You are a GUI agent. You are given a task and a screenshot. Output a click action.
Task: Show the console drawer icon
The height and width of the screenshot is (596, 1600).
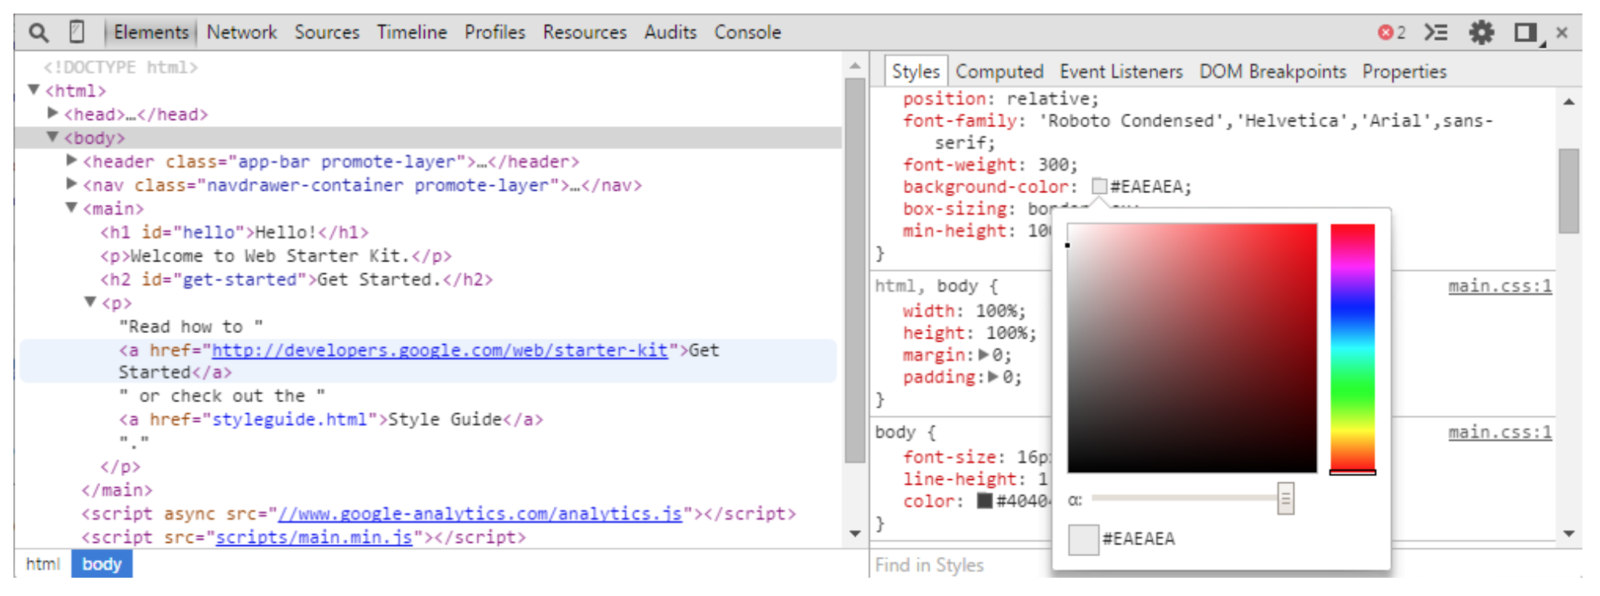click(x=1436, y=32)
